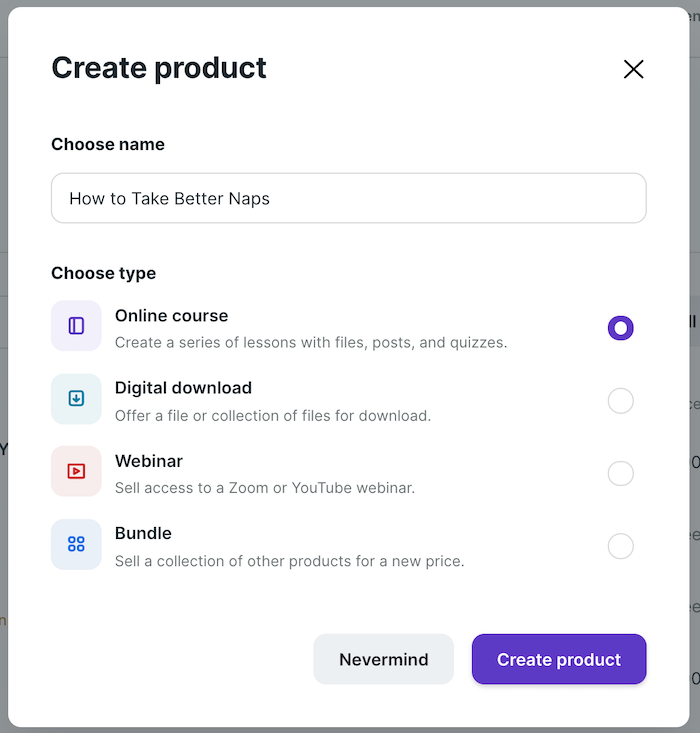
Task: Select the Online course radio button
Action: point(620,328)
